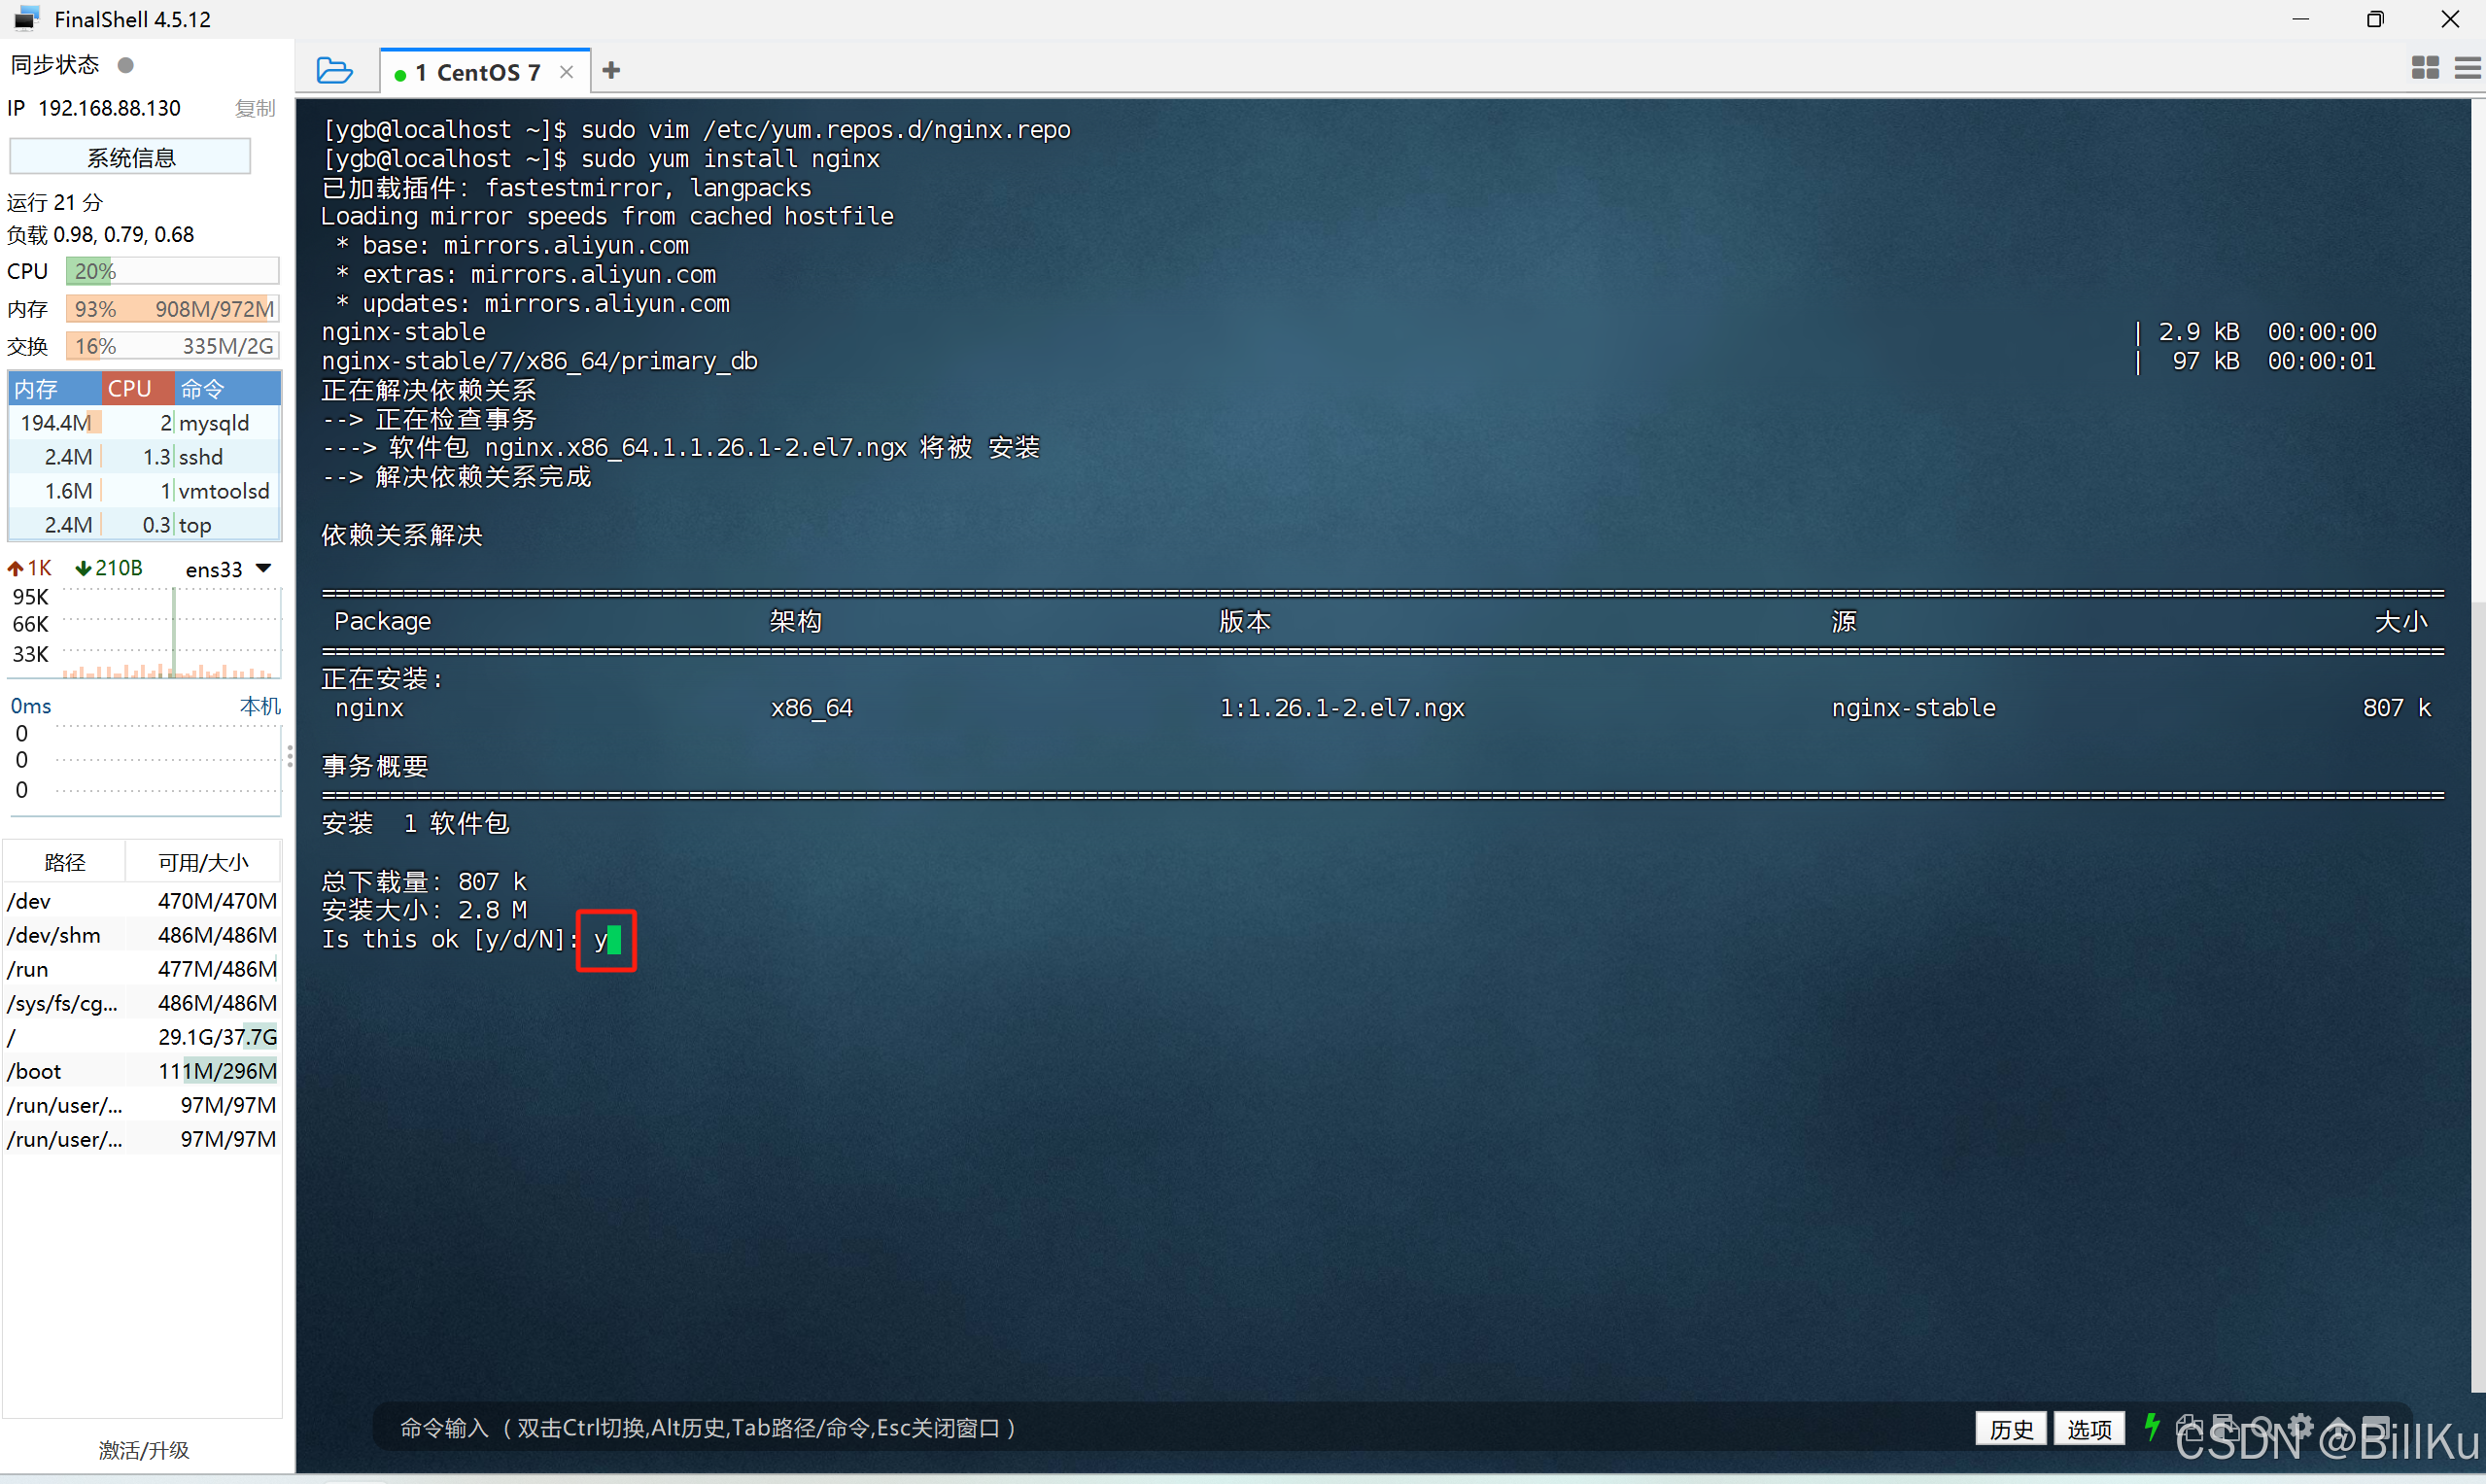Click nginx-stable source text in package table

[1913, 708]
